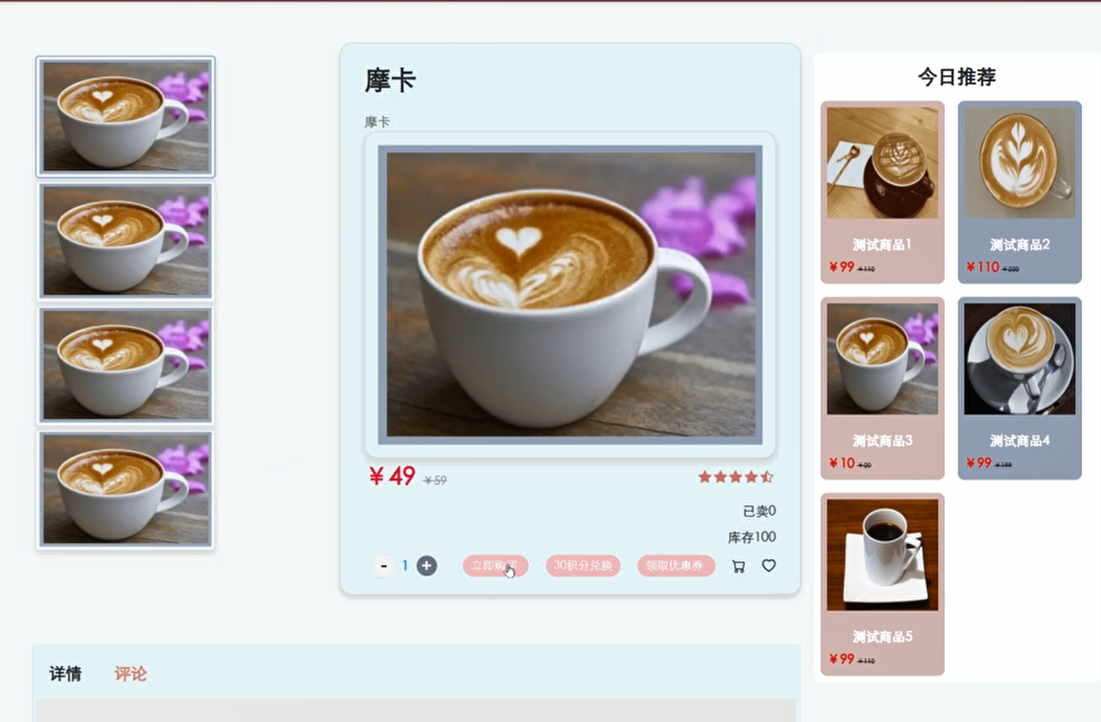Open the 测试商品1 product image
The width and height of the screenshot is (1101, 722).
point(882,162)
